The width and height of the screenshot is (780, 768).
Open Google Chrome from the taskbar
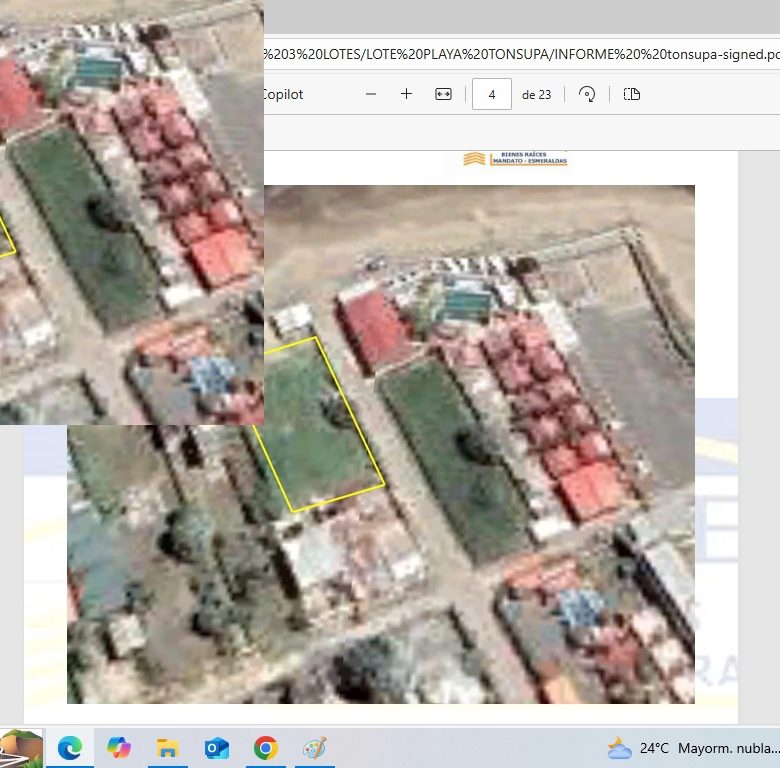(265, 748)
